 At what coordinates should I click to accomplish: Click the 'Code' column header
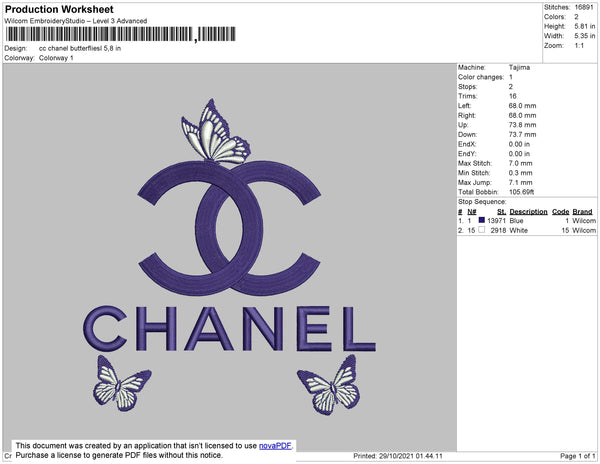[x=561, y=212]
